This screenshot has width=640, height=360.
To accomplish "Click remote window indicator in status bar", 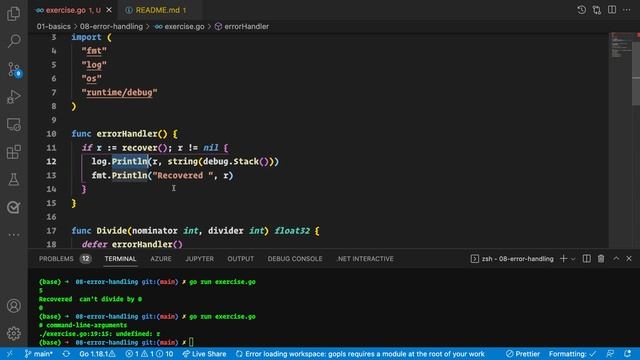I will tap(9, 354).
